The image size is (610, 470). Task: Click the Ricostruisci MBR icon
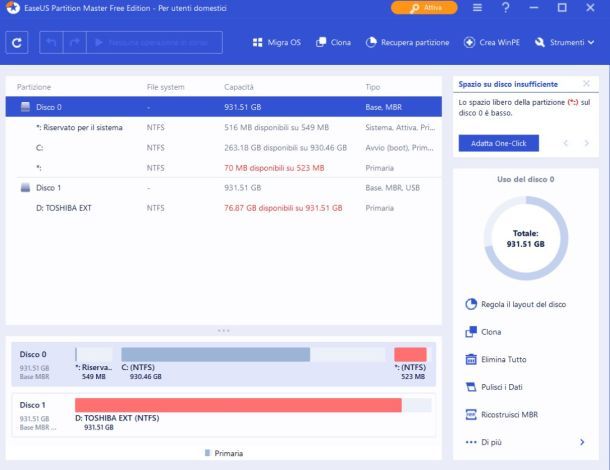tap(471, 415)
